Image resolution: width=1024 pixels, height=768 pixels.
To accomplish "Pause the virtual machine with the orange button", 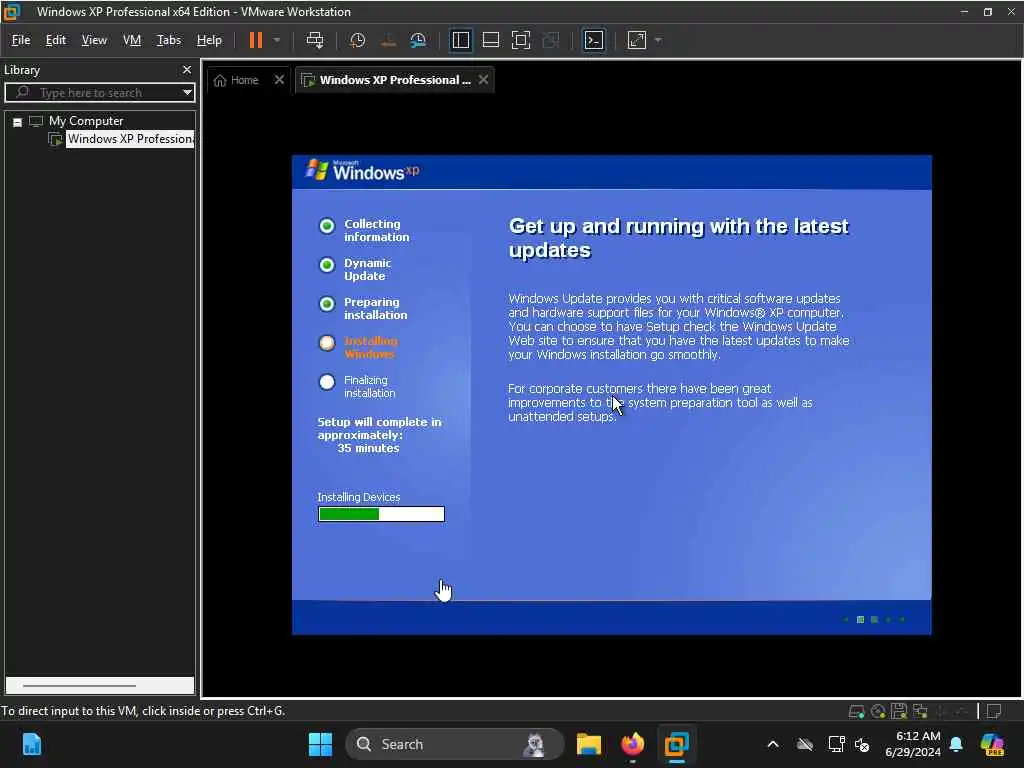I will (256, 40).
